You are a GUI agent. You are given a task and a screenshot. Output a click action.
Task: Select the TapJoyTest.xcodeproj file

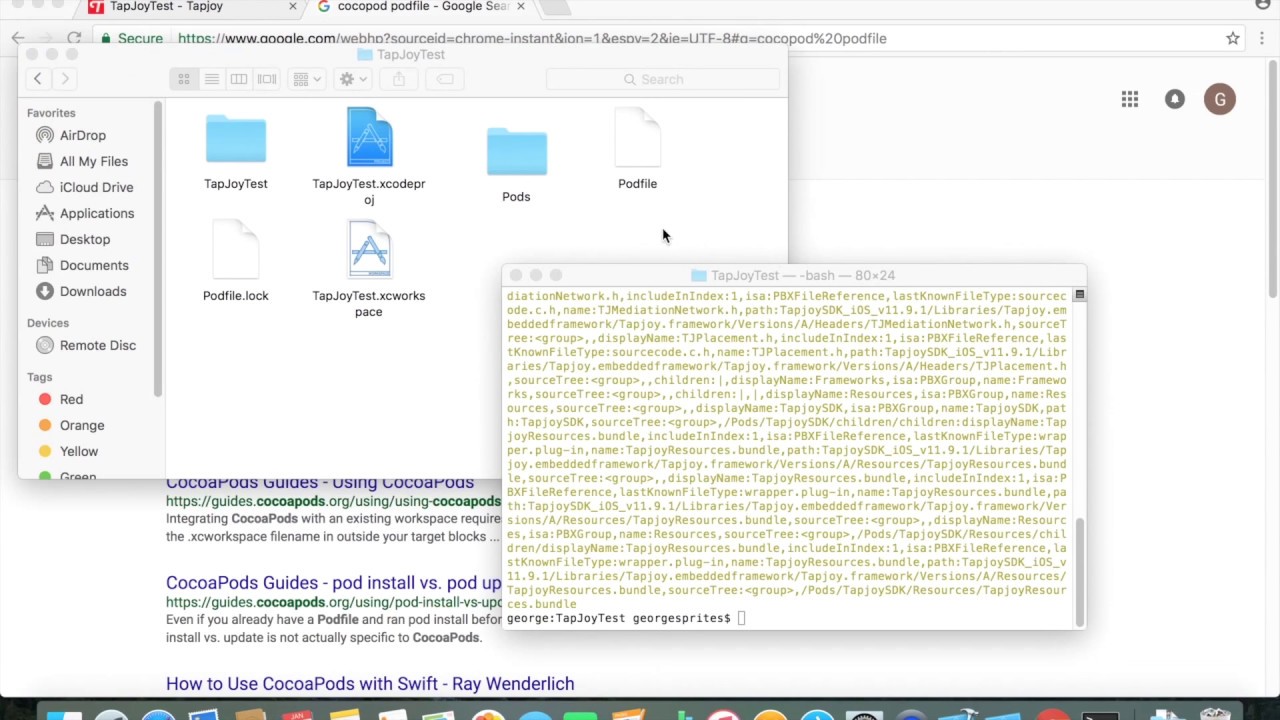[x=369, y=138]
